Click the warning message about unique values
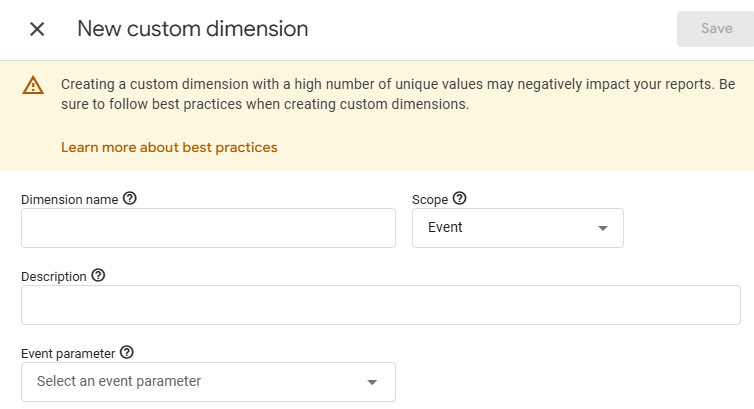 tap(398, 94)
